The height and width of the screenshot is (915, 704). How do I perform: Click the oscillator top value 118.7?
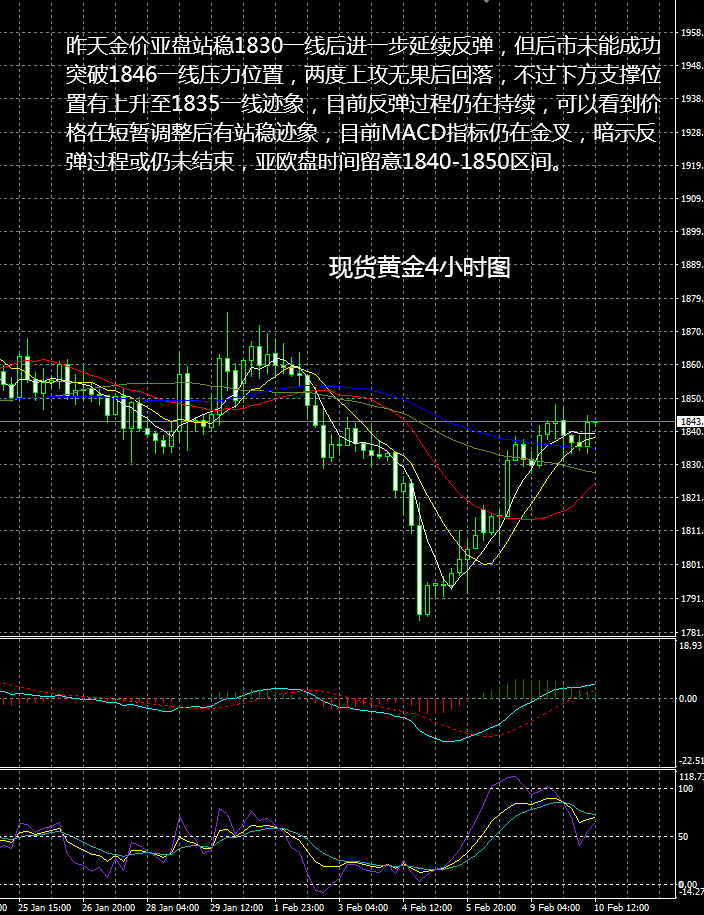click(691, 777)
